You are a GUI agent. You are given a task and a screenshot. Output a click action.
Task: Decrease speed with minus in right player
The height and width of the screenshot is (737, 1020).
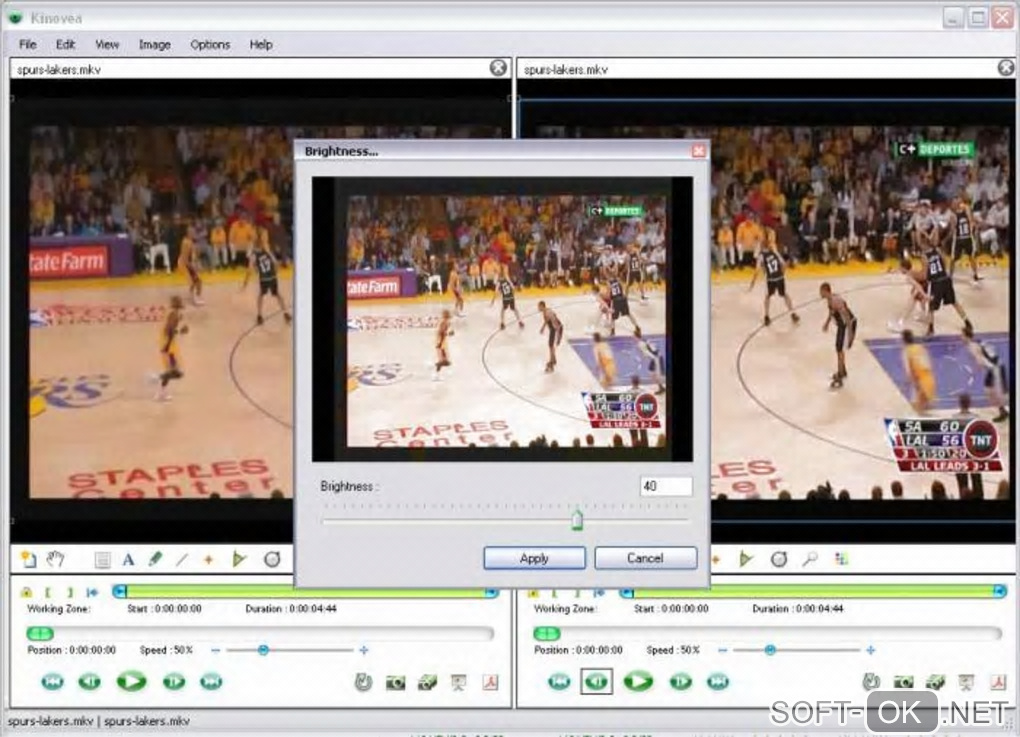(x=722, y=650)
